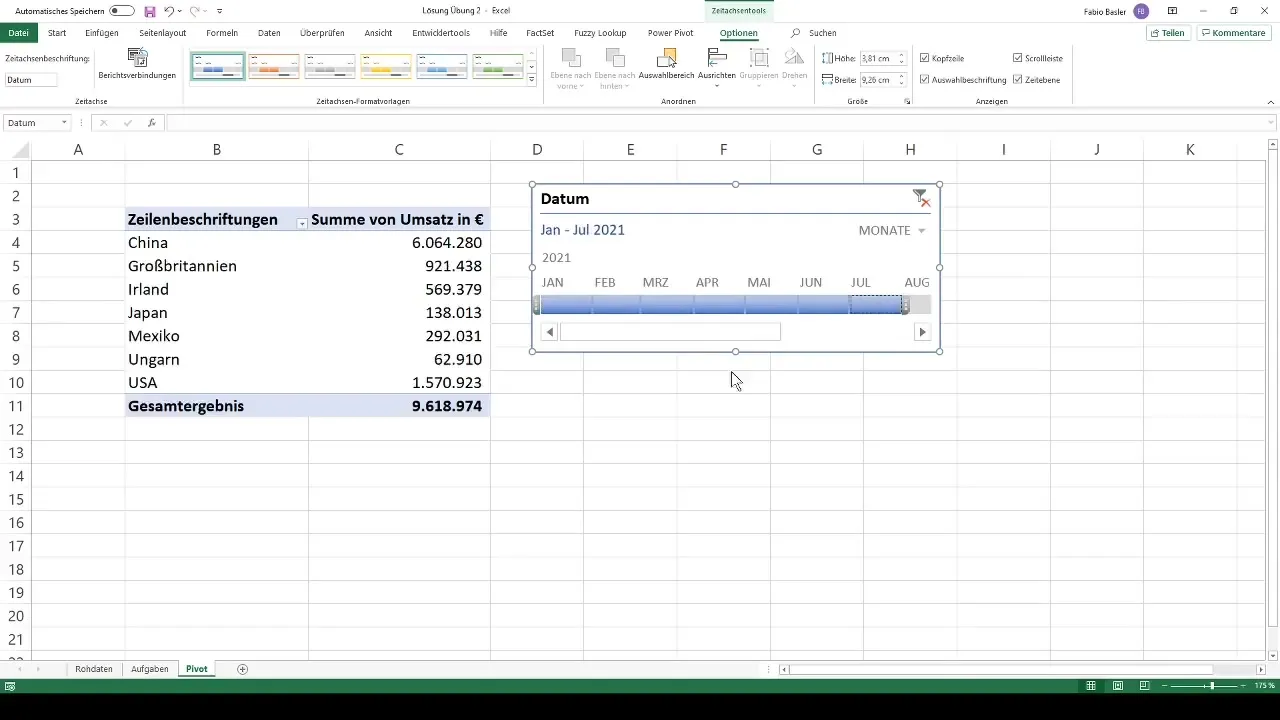Image resolution: width=1280 pixels, height=720 pixels.
Task: Expand the Zeitachsen-Formatvorlagen gallery More arrow
Action: [532, 79]
